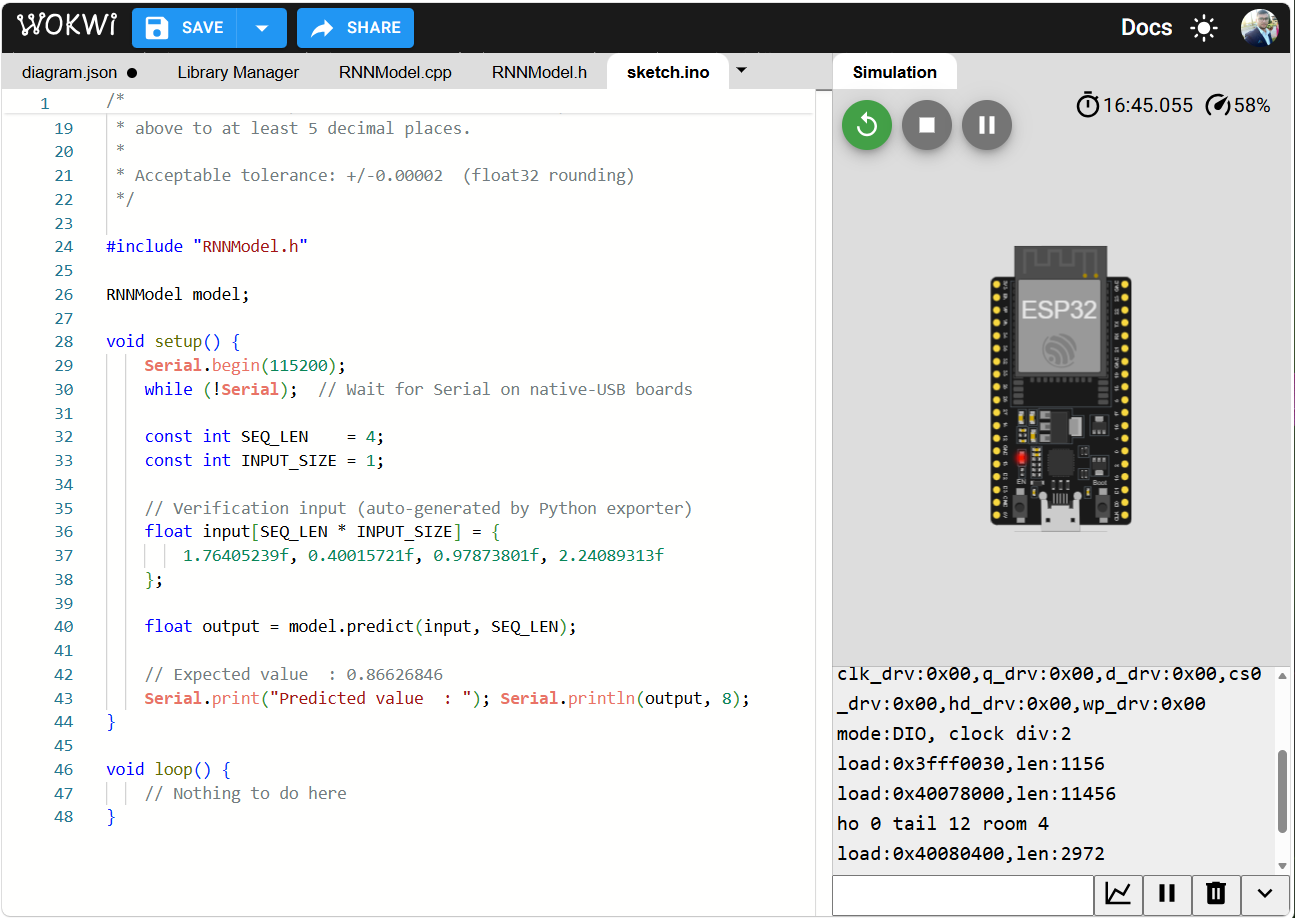Image resolution: width=1295 pixels, height=918 pixels.
Task: Click the simulation timer stopwatch icon
Action: (1087, 105)
